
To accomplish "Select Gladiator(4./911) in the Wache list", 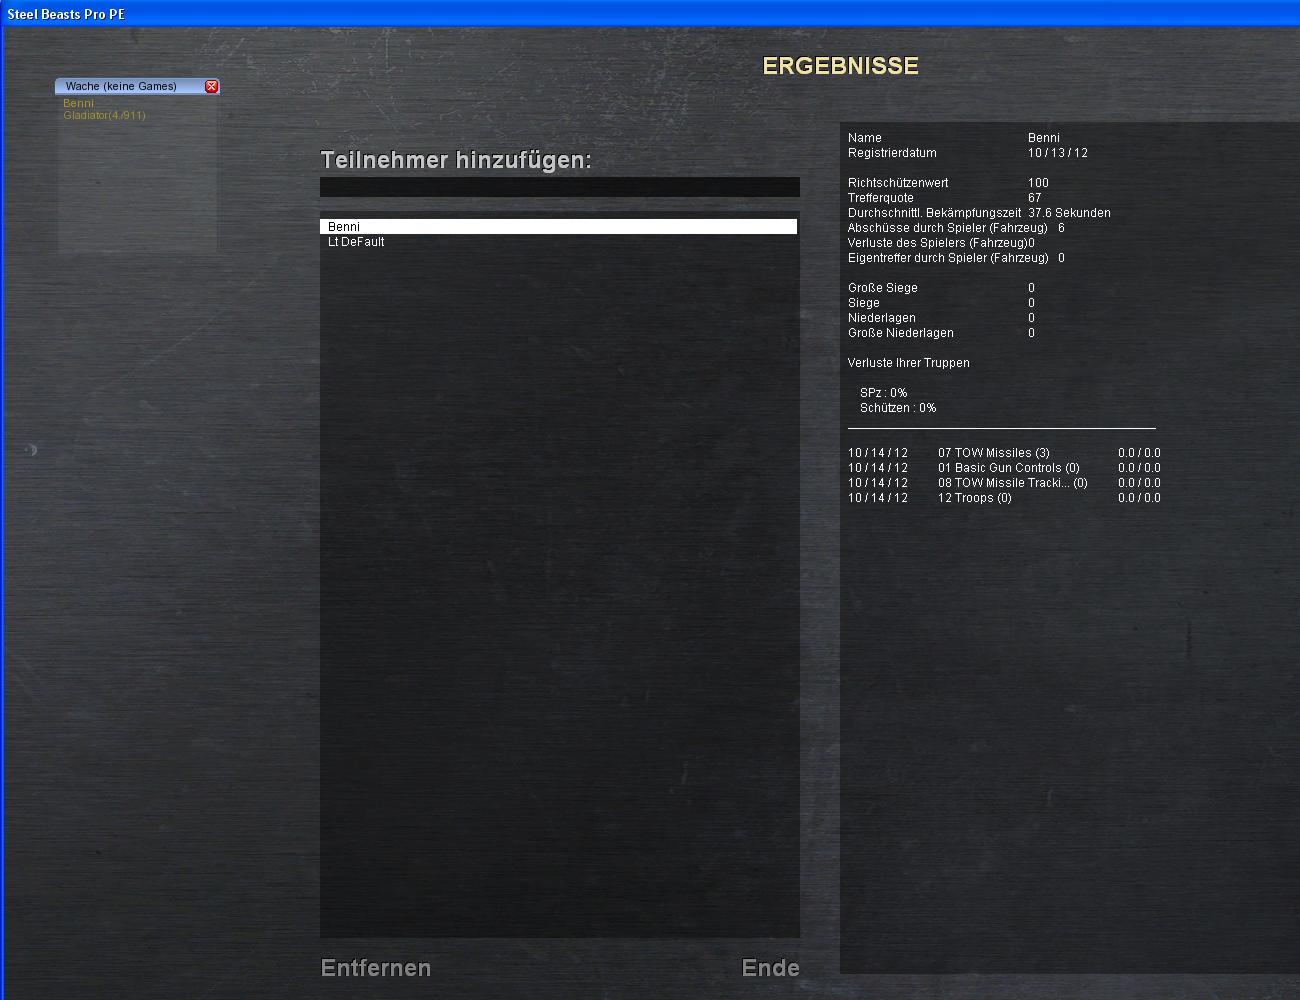I will pos(104,116).
